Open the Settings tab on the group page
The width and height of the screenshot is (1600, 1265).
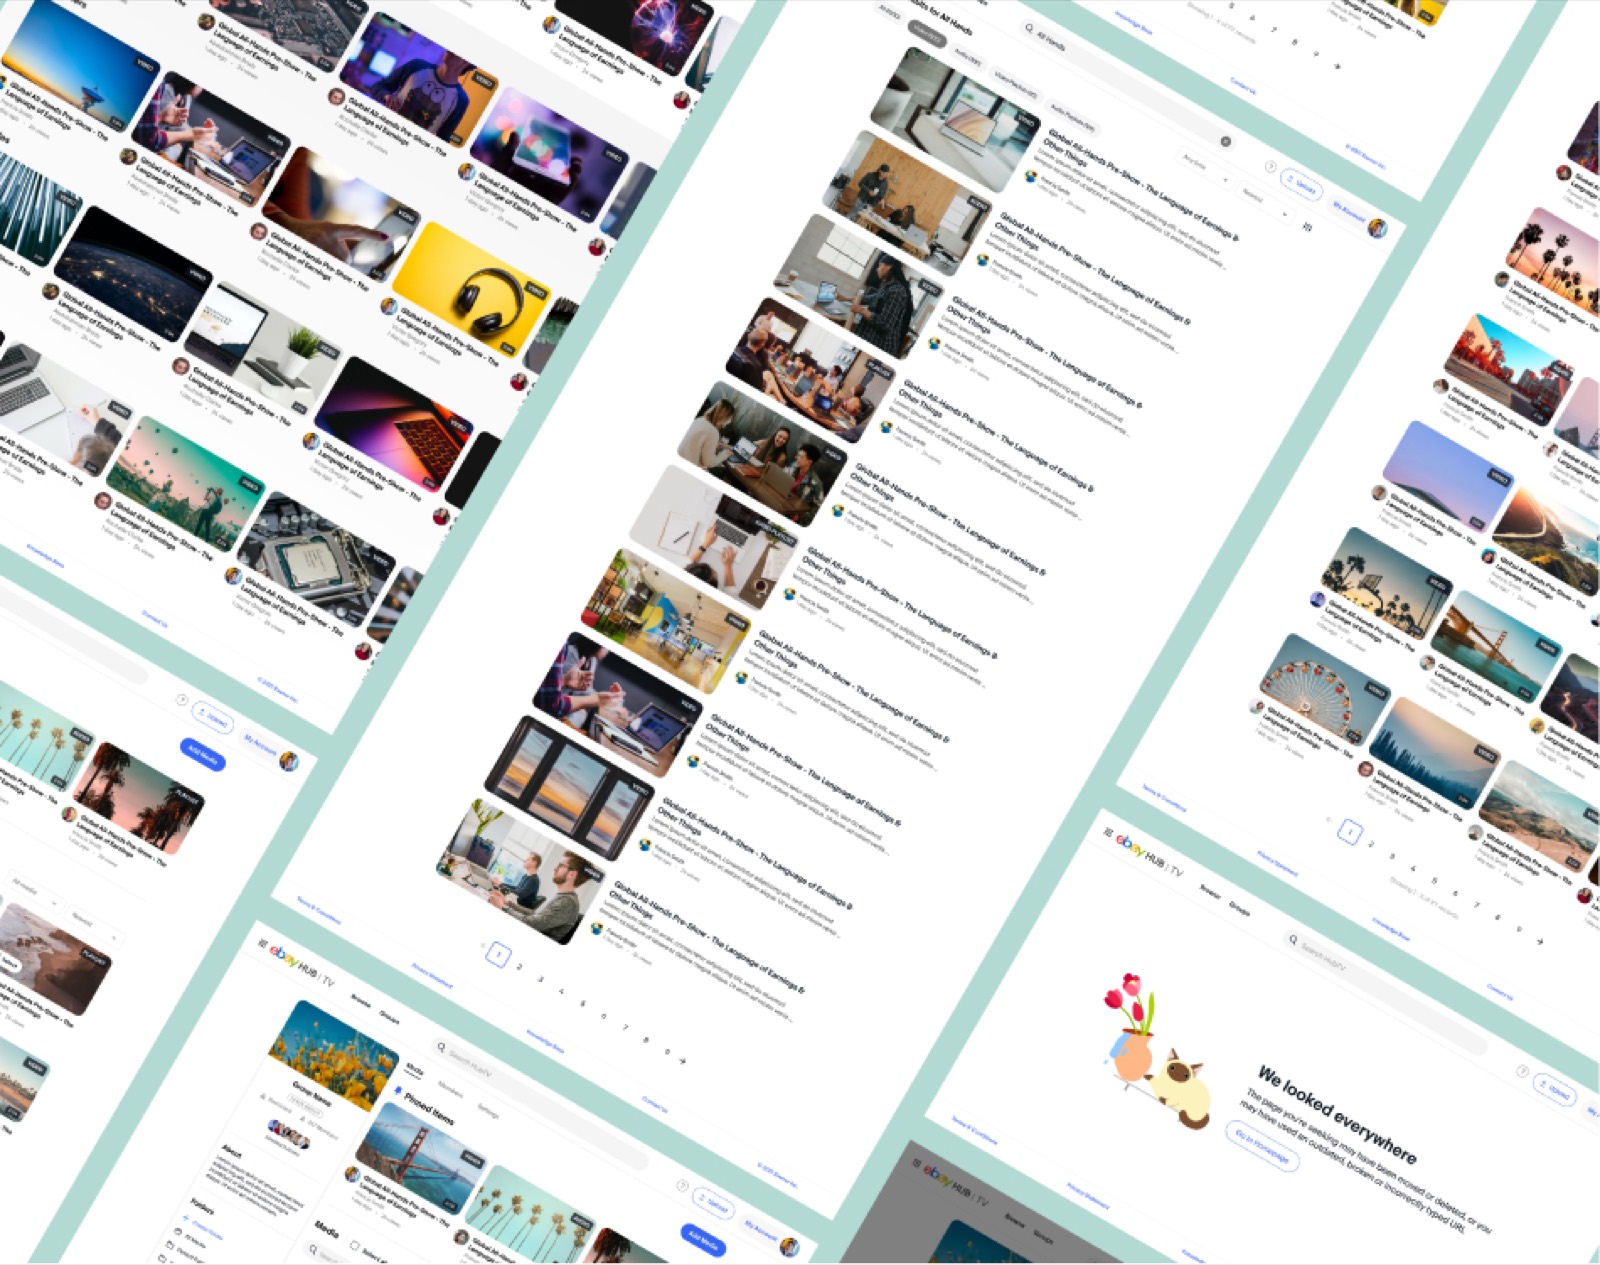[x=487, y=1112]
